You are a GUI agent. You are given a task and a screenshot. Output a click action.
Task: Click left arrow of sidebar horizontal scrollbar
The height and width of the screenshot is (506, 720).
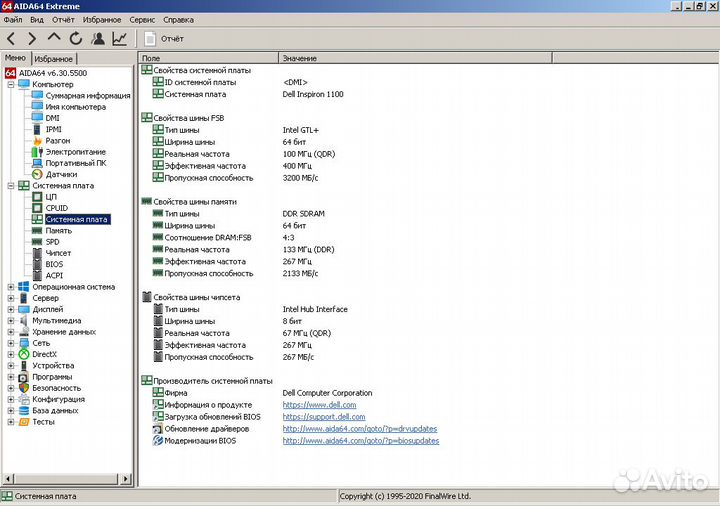8,479
